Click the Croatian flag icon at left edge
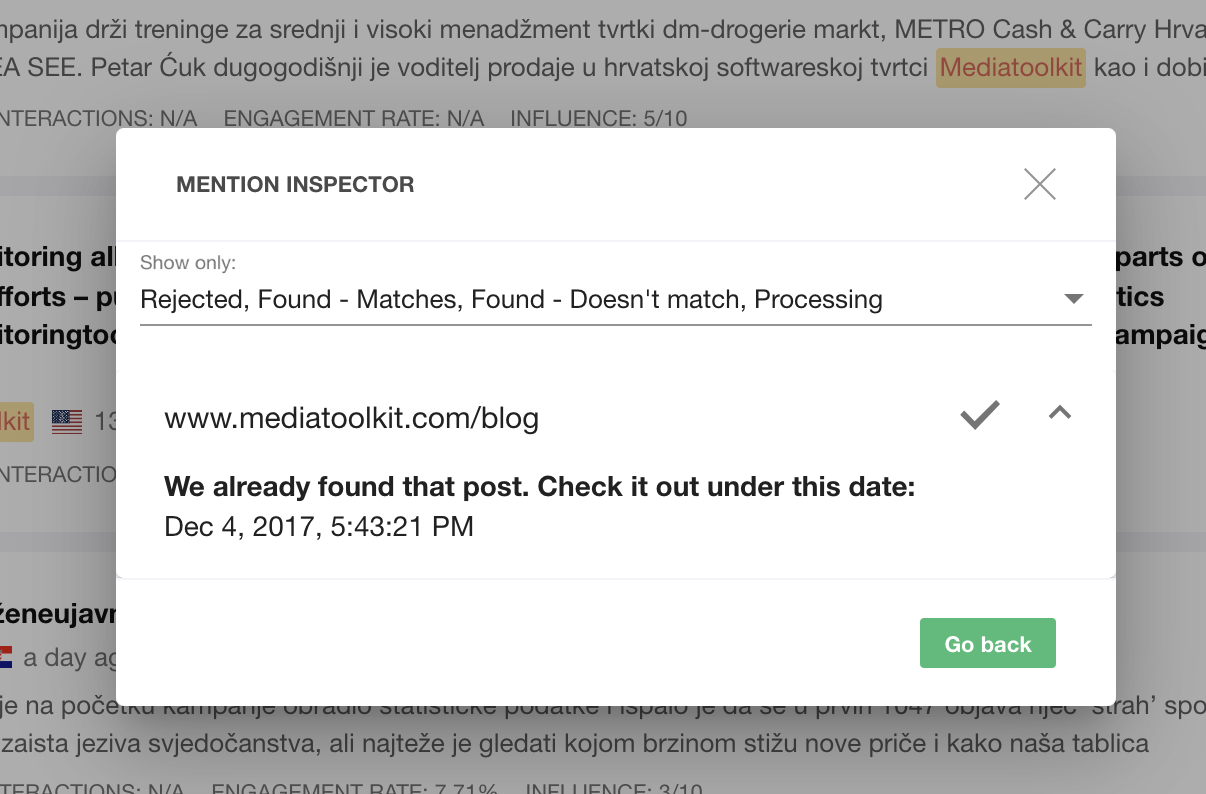This screenshot has width=1206, height=794. point(5,657)
